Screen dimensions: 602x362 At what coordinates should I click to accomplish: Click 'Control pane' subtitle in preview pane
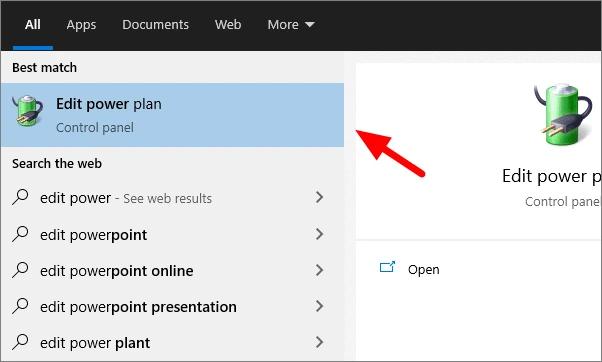click(562, 202)
